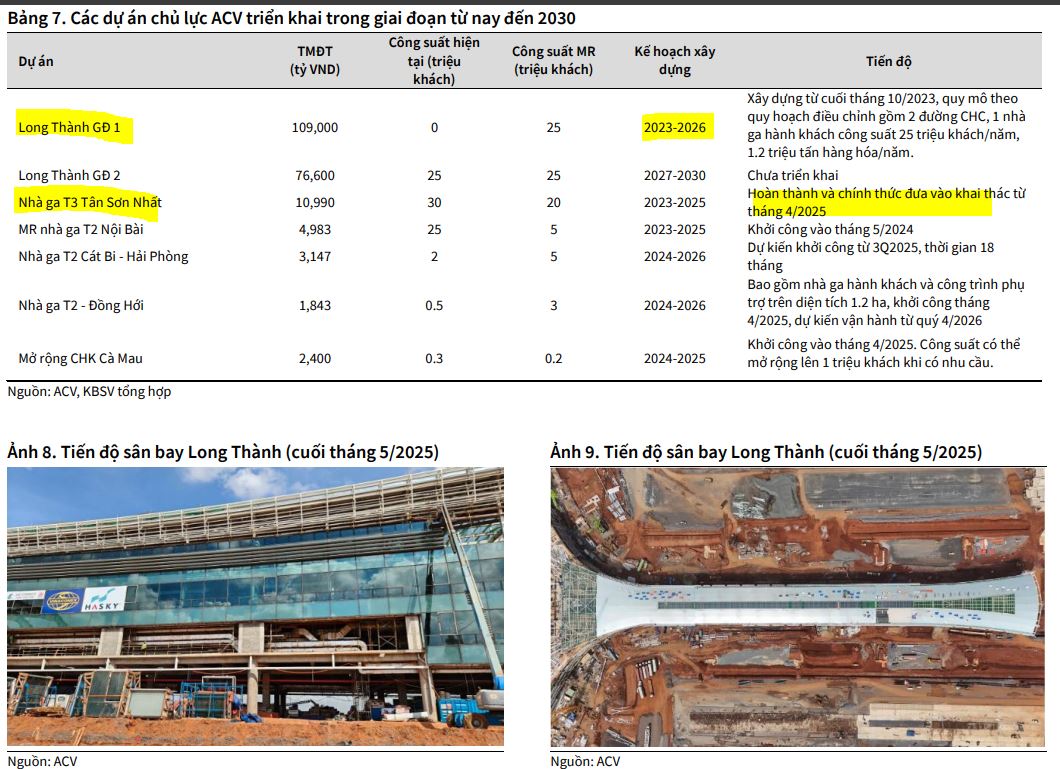The height and width of the screenshot is (769, 1060).
Task: Click highlighted "Nhà ga T3 Tân Sơn Nhất" row label
Action: (x=89, y=202)
